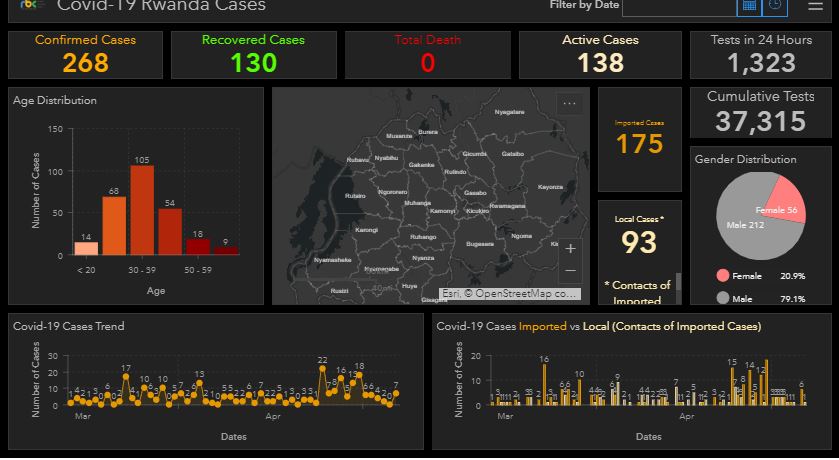Image resolution: width=839 pixels, height=460 pixels.
Task: Click the under-20 age bar showing 14
Action: point(86,249)
